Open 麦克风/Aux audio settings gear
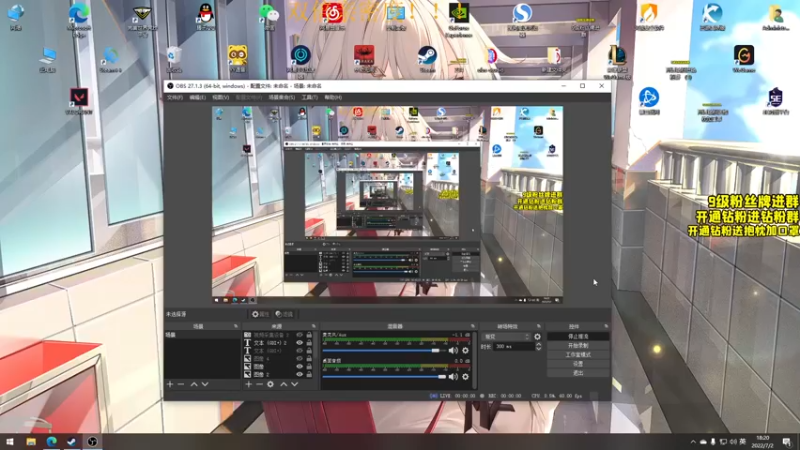Image resolution: width=800 pixels, height=450 pixels. point(465,351)
